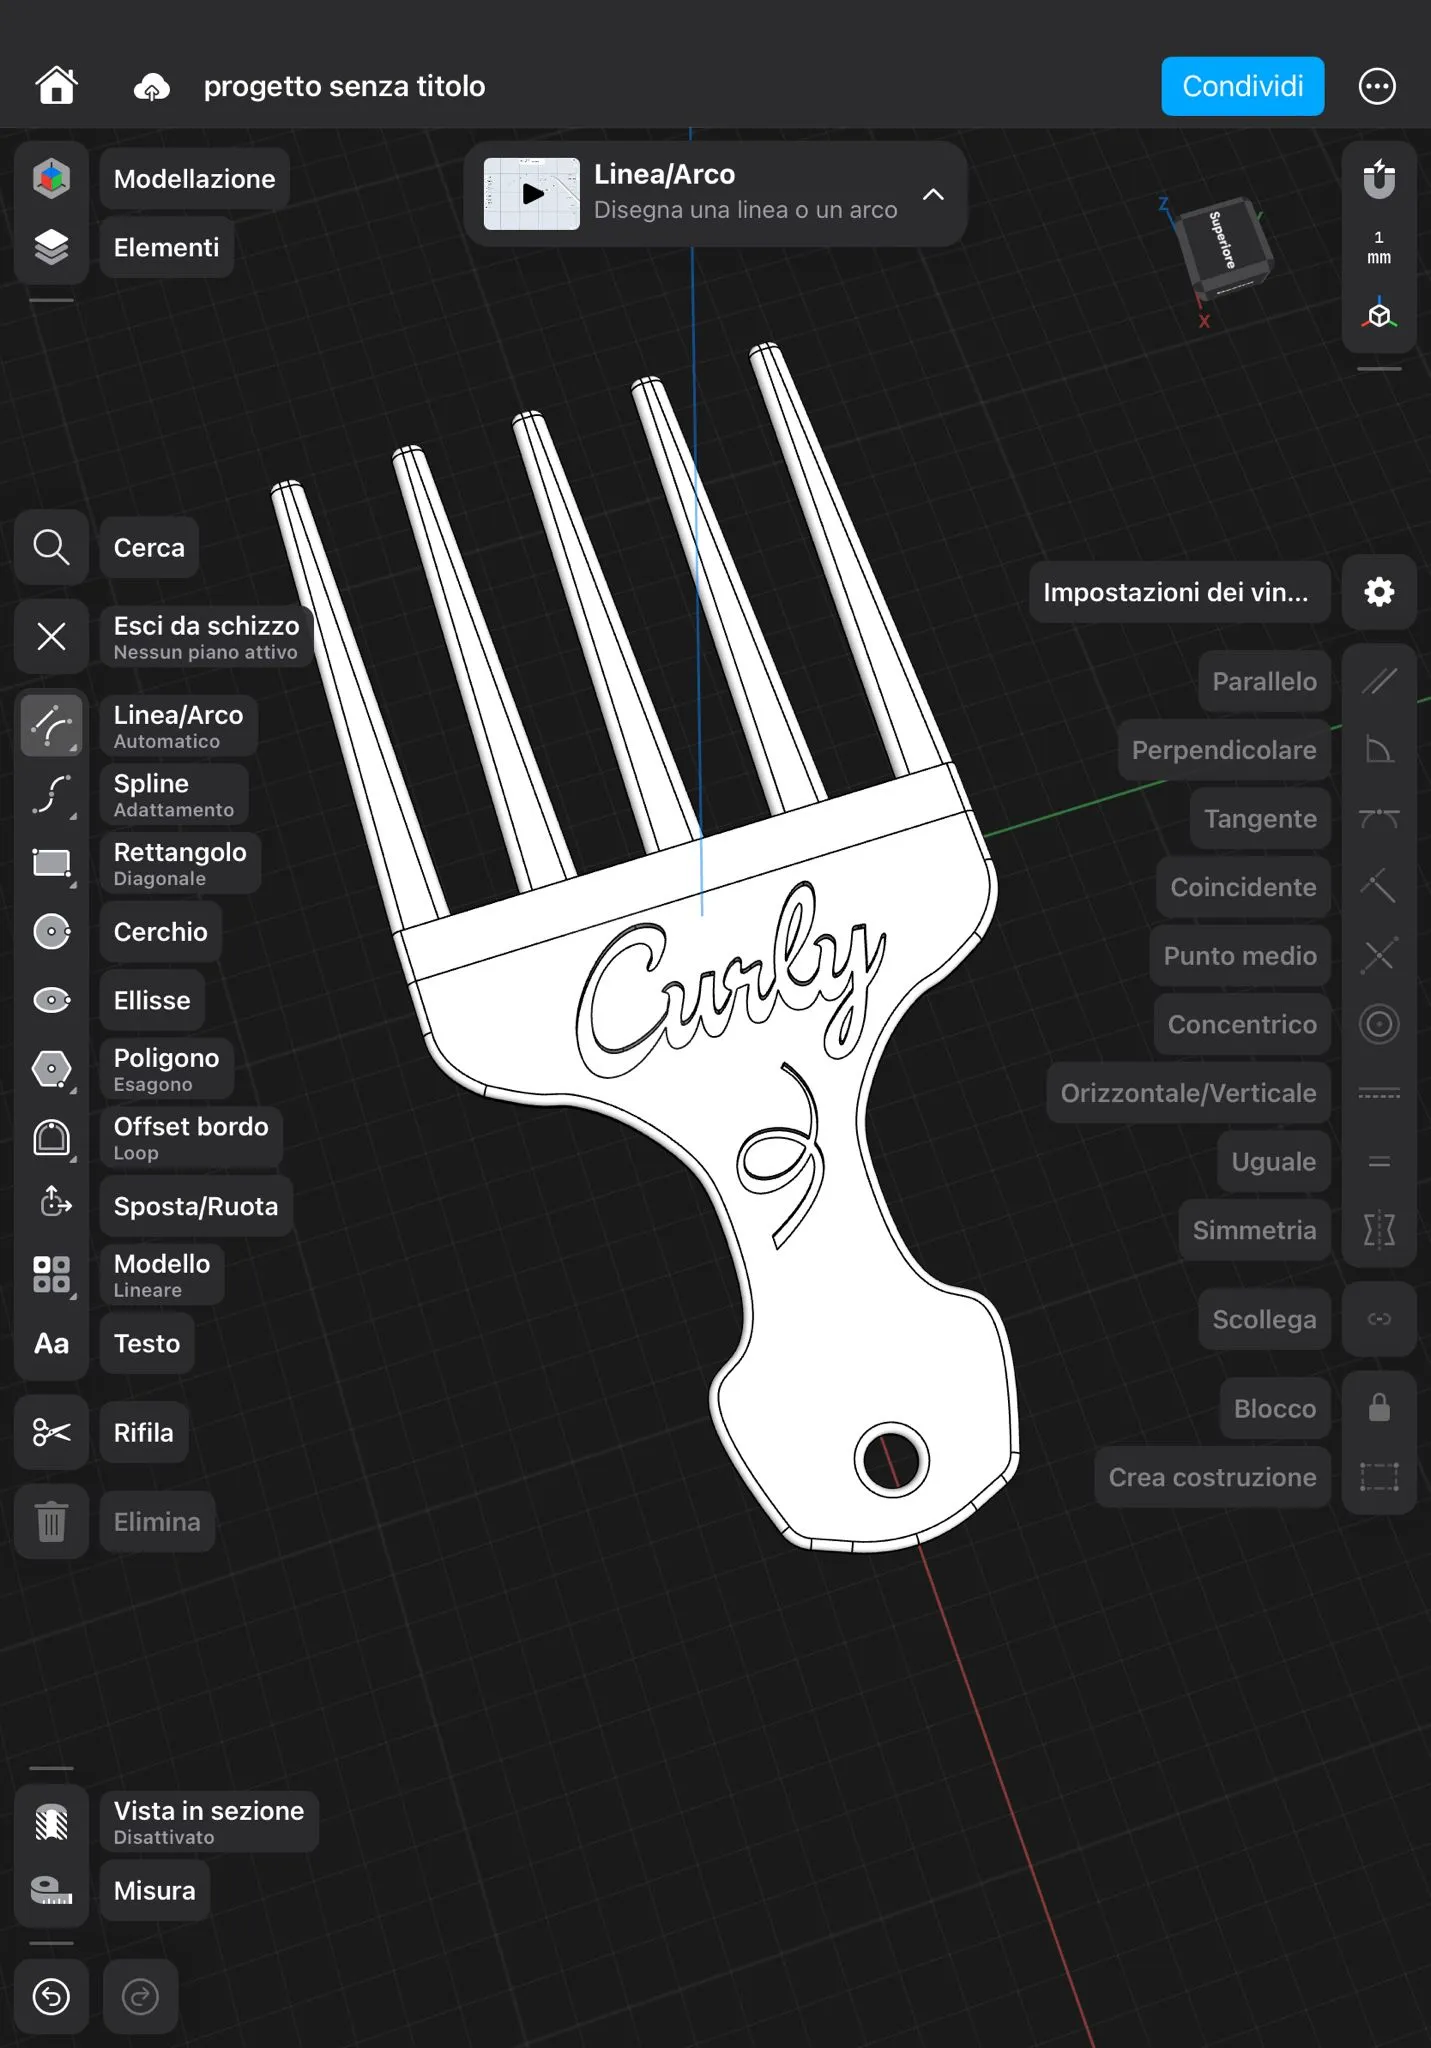Apply the Concentrico constraint icon
This screenshot has width=1431, height=2048.
[x=1379, y=1024]
